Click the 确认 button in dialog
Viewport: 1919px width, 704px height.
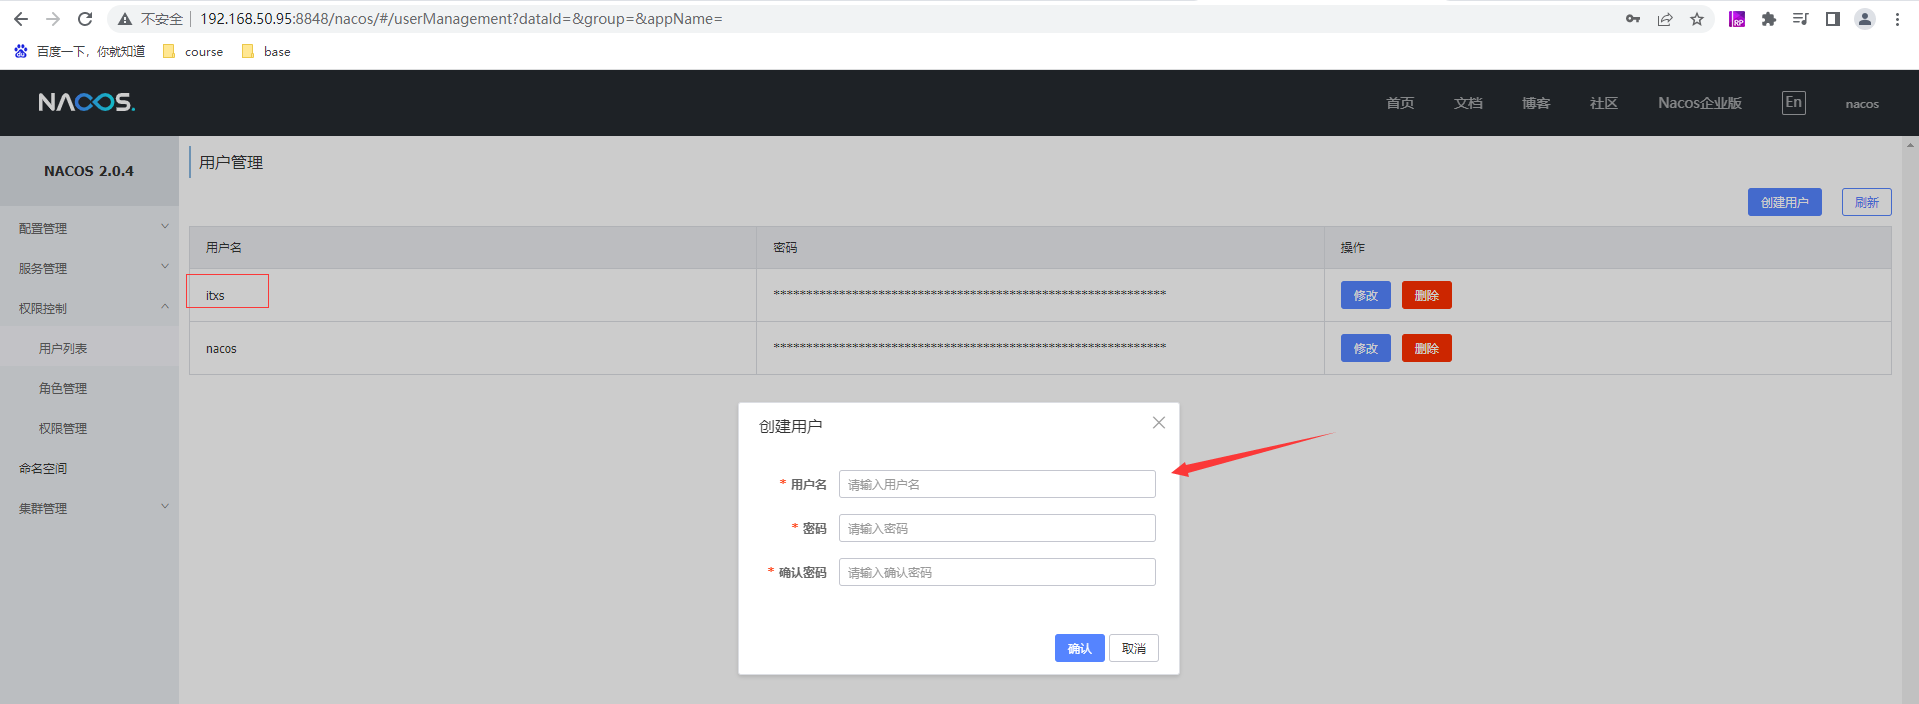click(1079, 648)
